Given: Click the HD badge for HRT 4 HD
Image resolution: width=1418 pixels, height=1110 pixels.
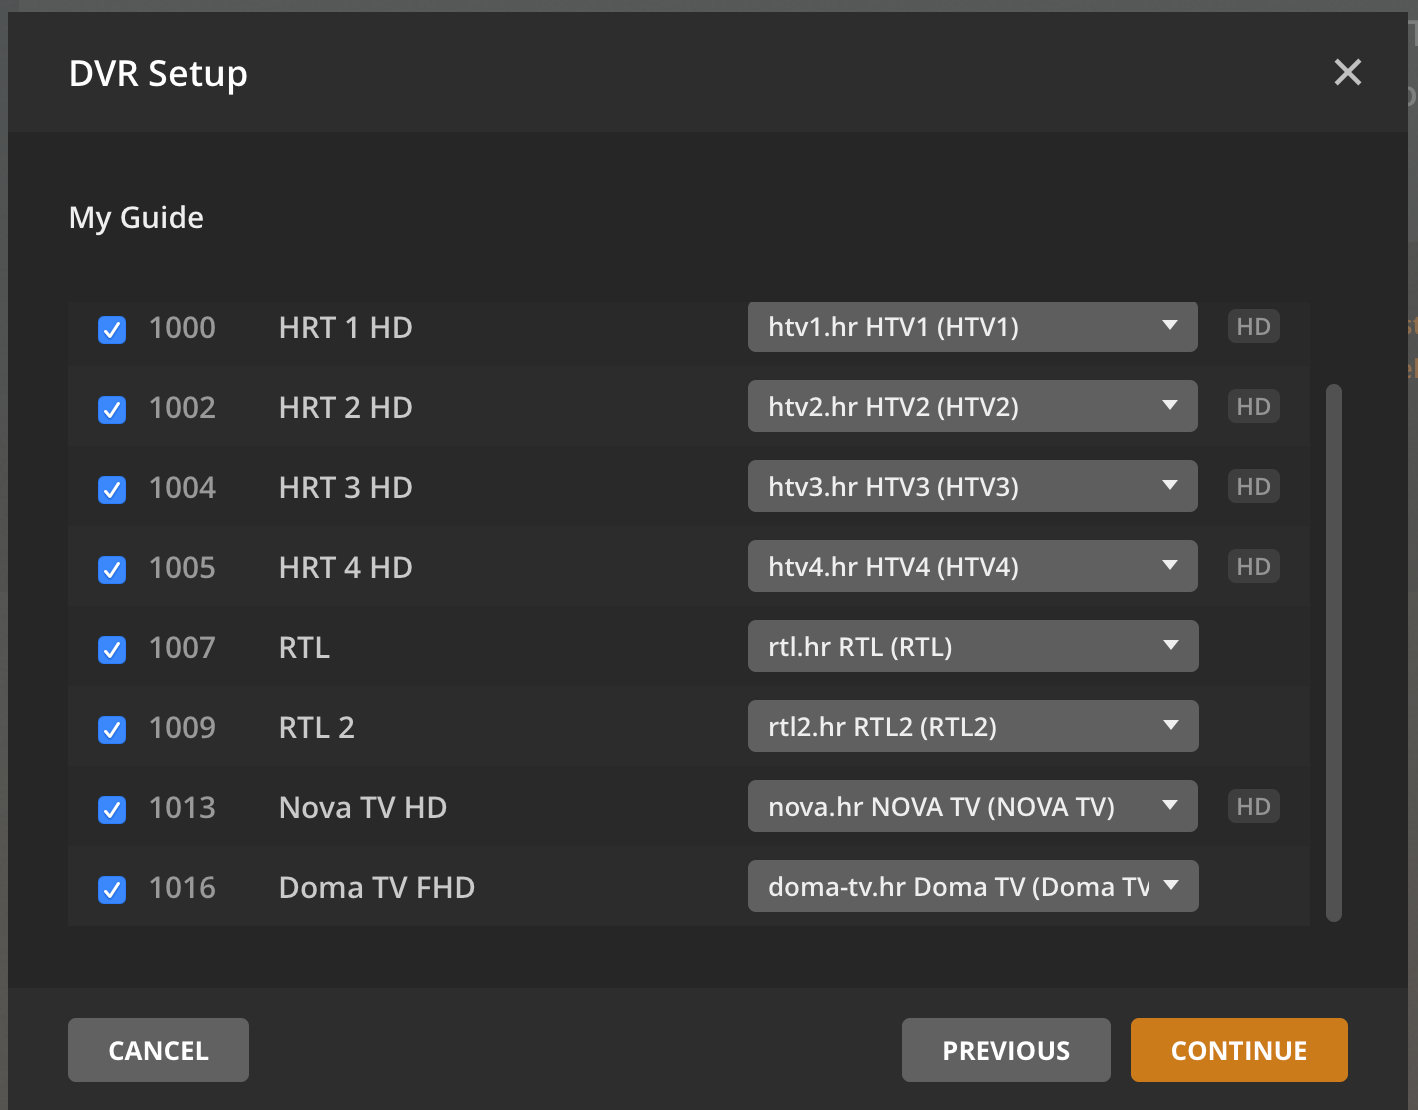Looking at the screenshot, I should (1253, 566).
